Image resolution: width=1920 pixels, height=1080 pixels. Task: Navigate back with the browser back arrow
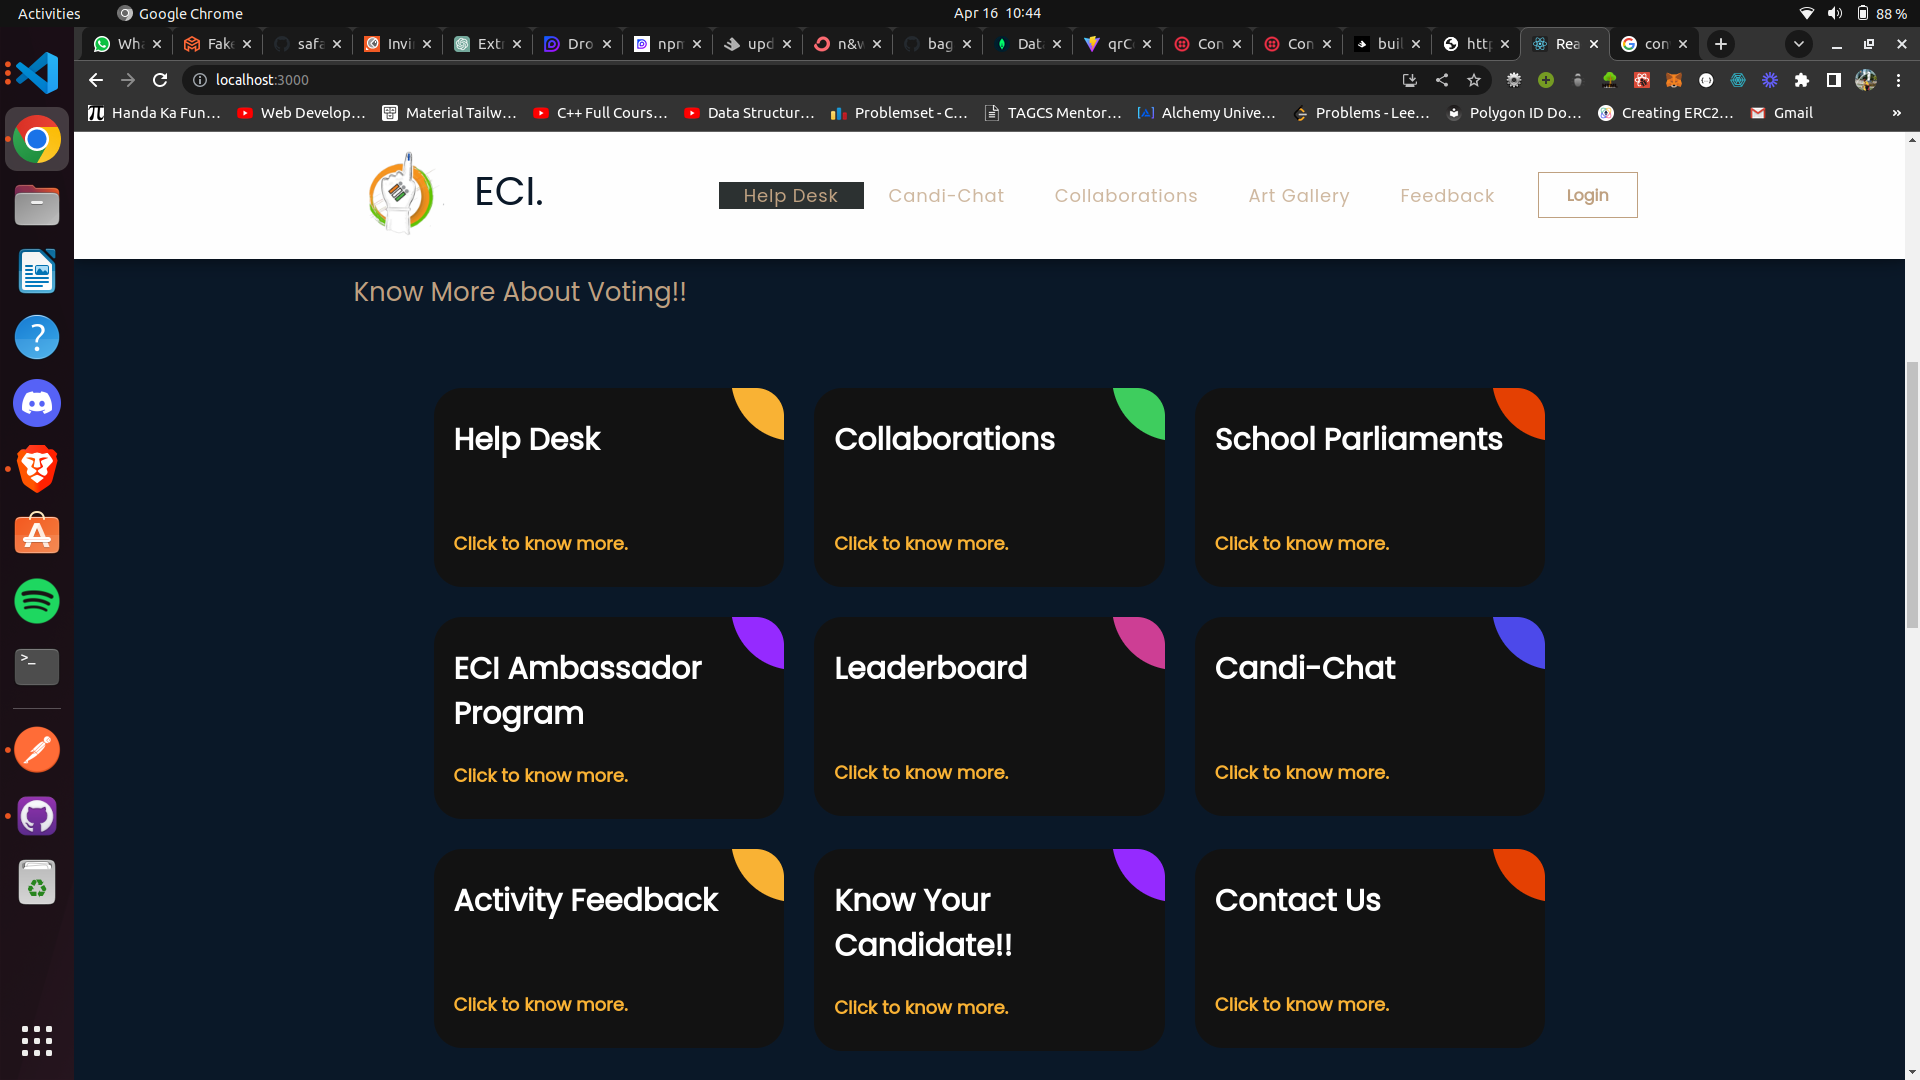pyautogui.click(x=95, y=80)
